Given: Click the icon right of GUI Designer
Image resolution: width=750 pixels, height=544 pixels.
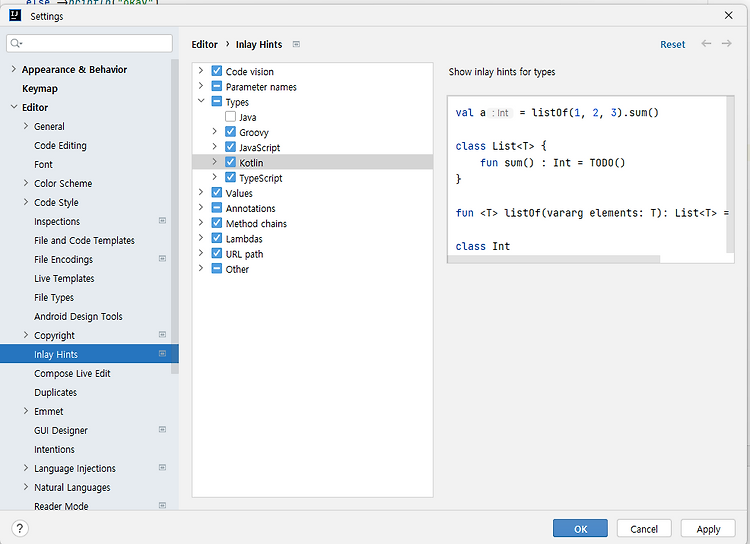Looking at the screenshot, I should coord(162,430).
